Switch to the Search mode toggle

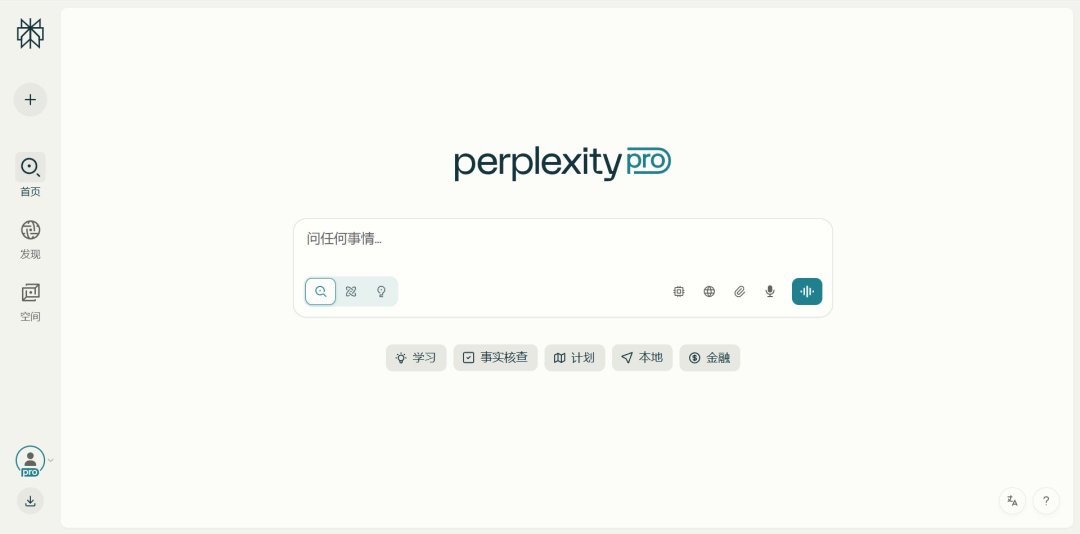[x=321, y=292]
